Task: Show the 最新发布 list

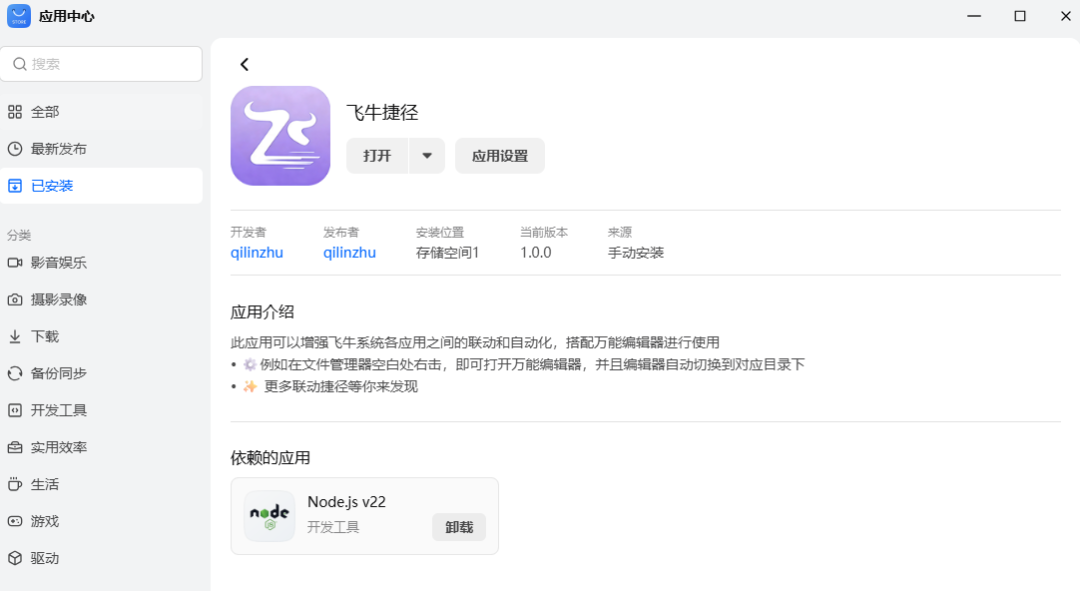Action: [101, 149]
